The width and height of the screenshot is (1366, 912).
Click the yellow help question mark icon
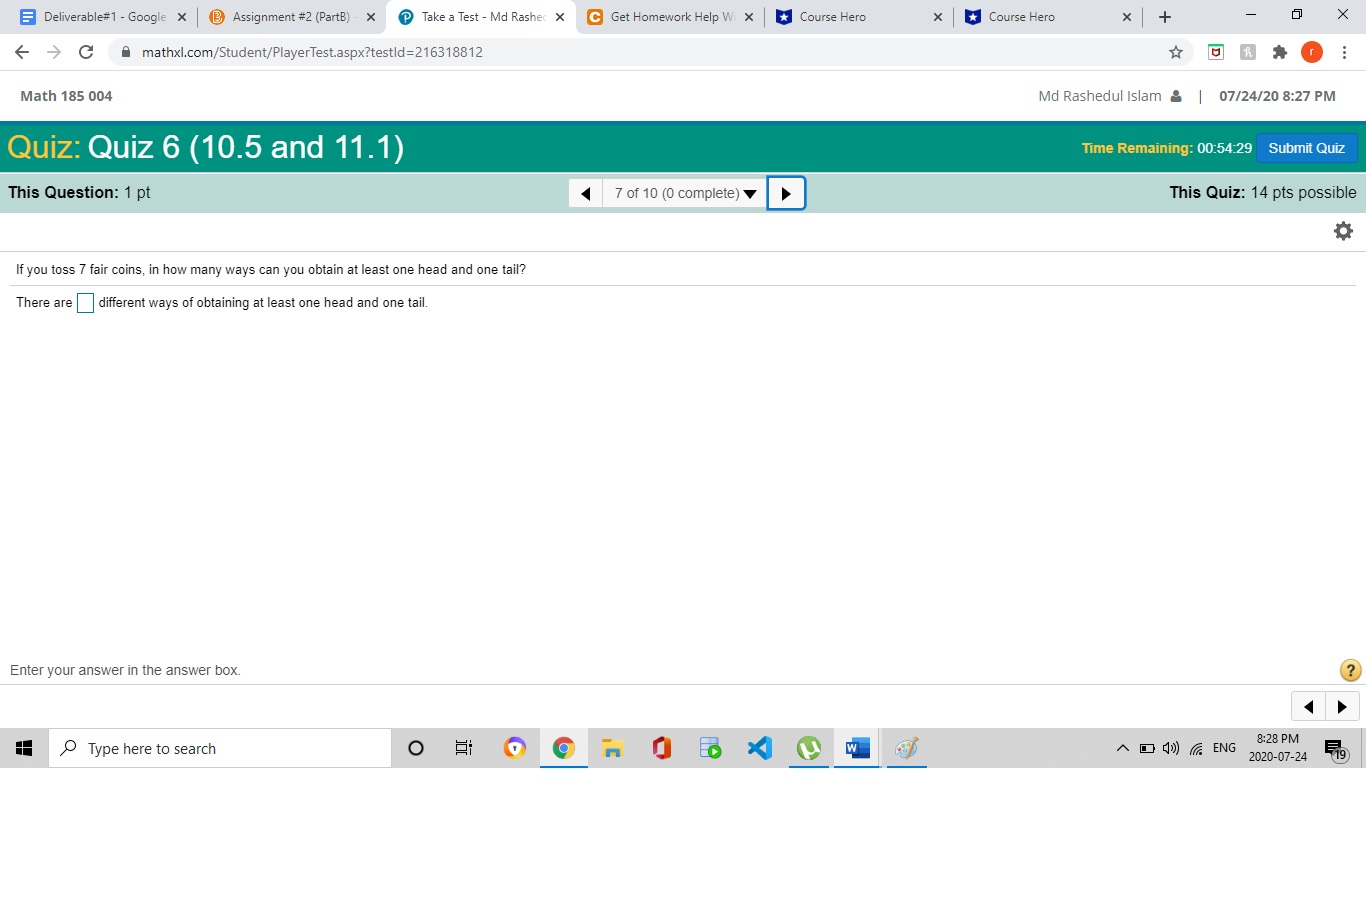[1350, 670]
